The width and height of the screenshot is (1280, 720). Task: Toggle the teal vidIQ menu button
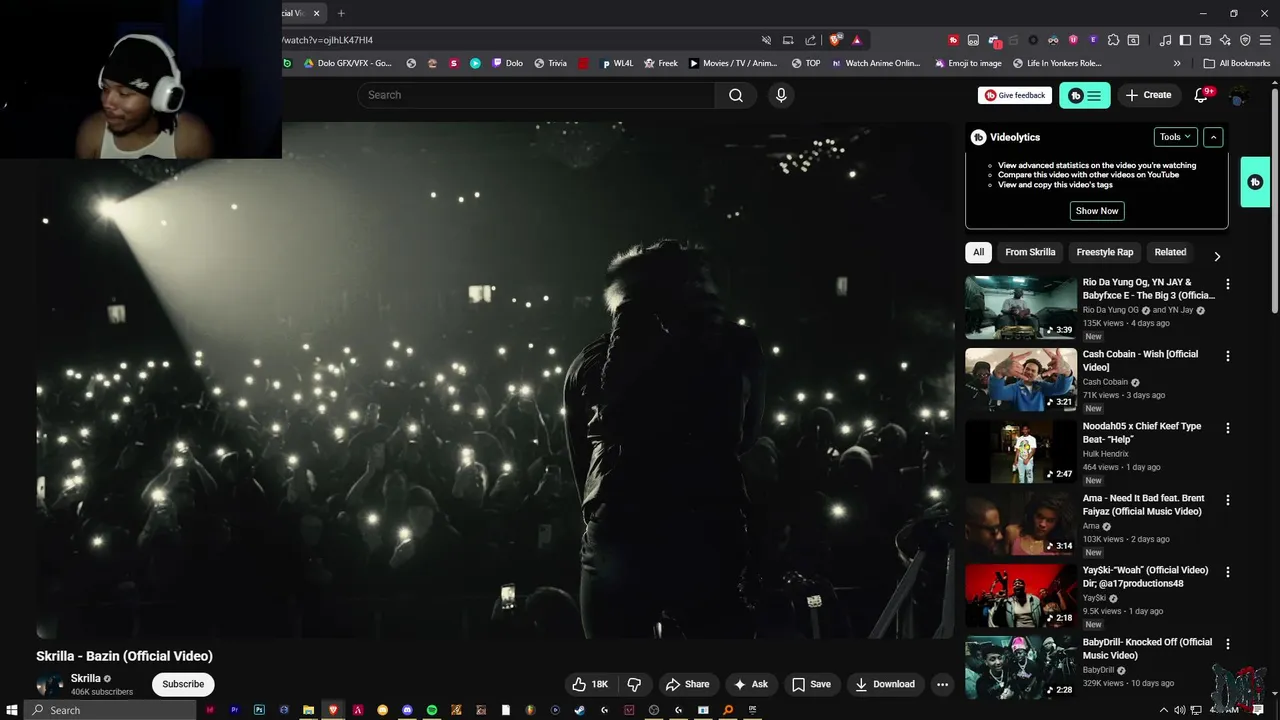point(1085,95)
